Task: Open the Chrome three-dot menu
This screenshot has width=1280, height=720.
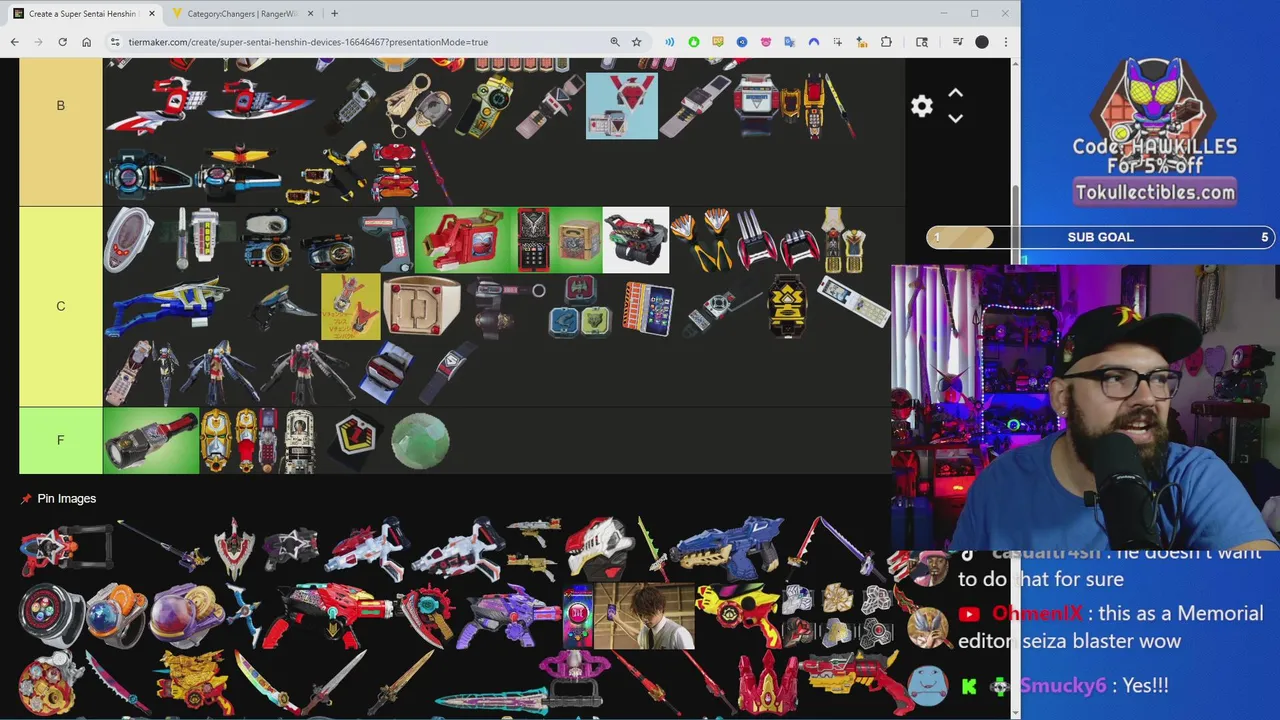Action: [x=1005, y=42]
